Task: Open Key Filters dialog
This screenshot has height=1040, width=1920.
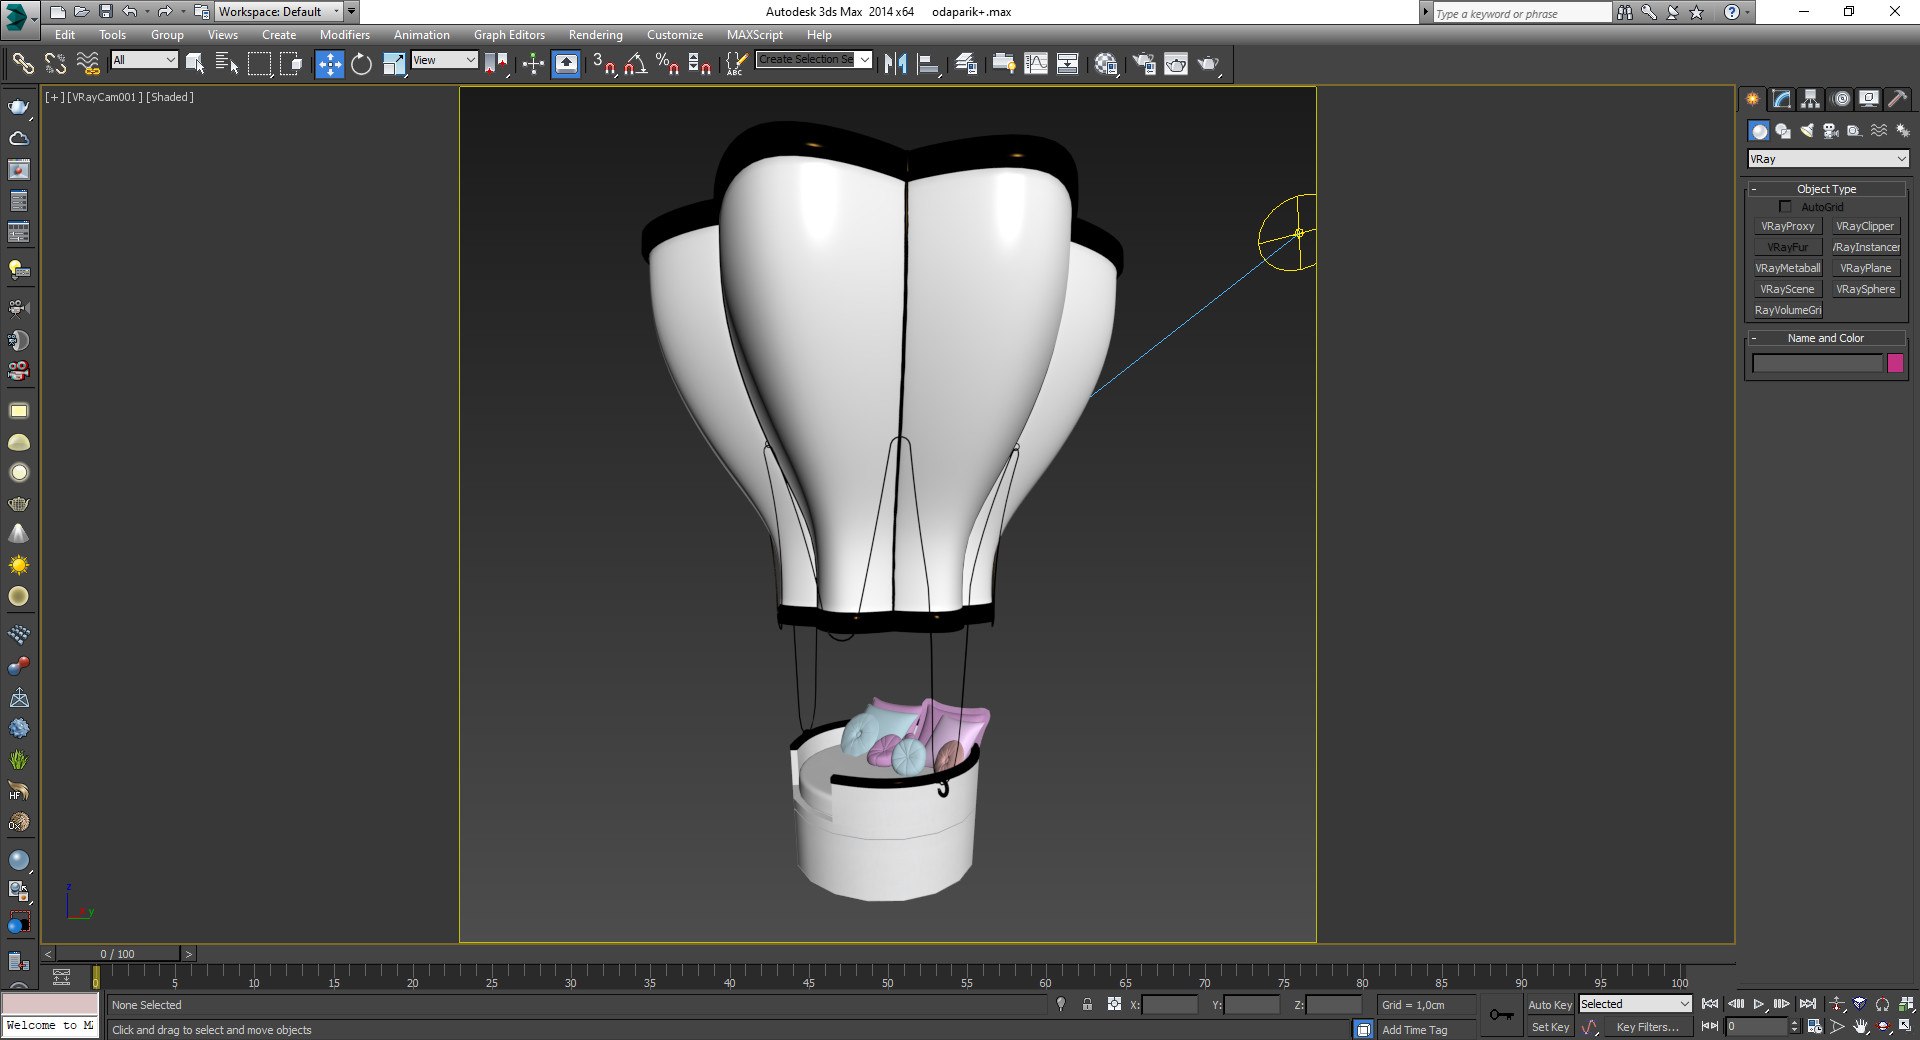Action: (1646, 1027)
